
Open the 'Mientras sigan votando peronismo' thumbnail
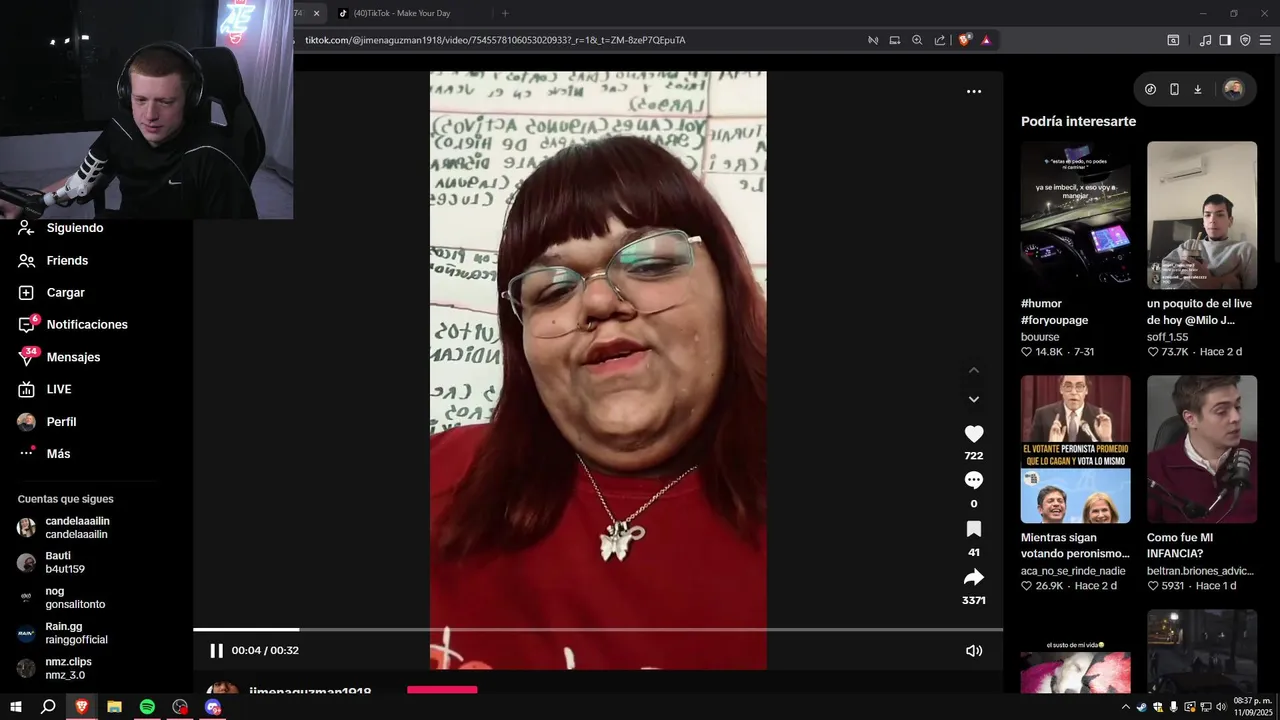1075,449
